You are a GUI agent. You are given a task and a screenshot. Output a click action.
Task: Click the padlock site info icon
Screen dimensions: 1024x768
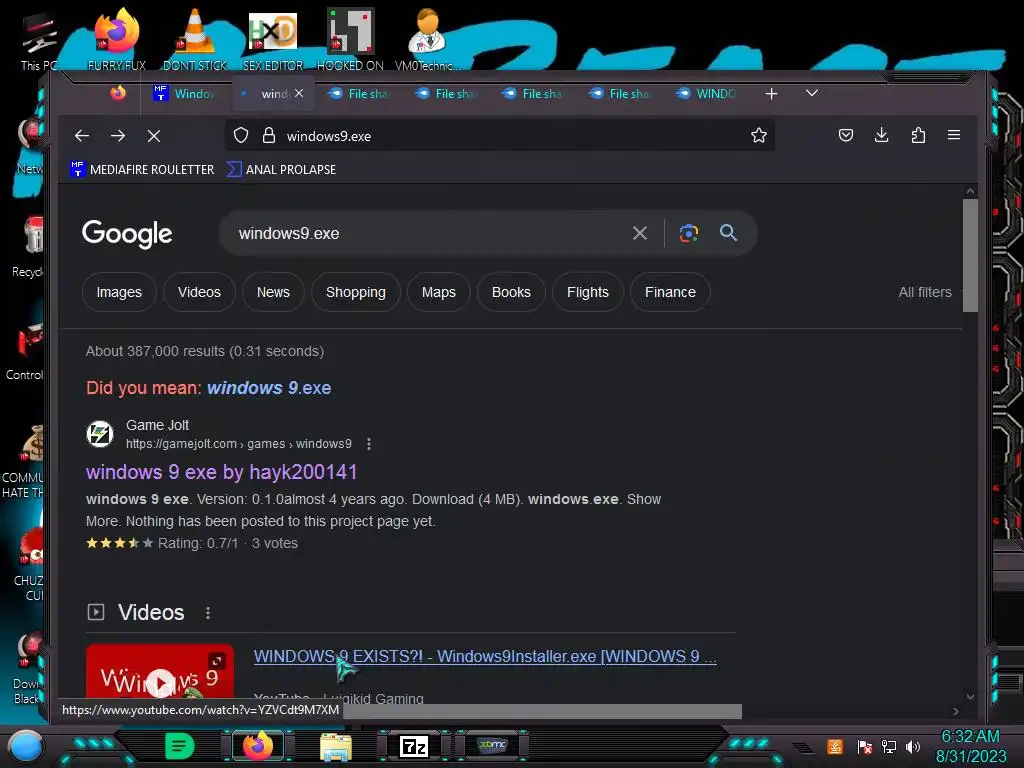(268, 136)
